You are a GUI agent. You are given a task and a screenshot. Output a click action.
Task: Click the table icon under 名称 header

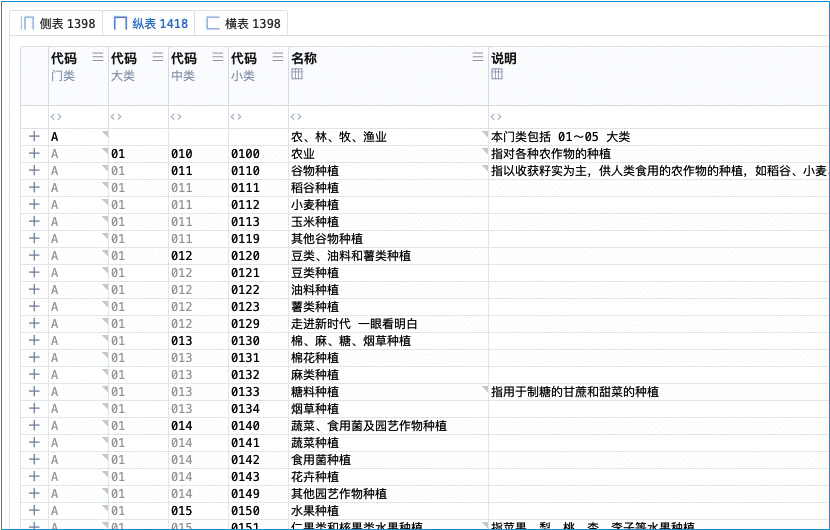tap(297, 75)
